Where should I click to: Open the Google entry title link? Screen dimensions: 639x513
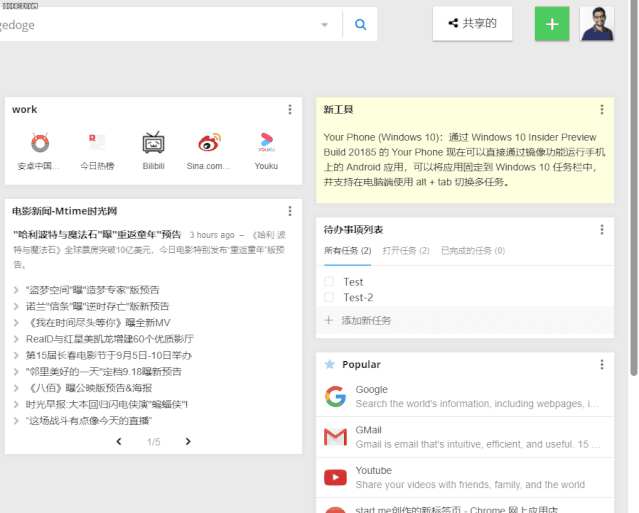click(x=371, y=389)
